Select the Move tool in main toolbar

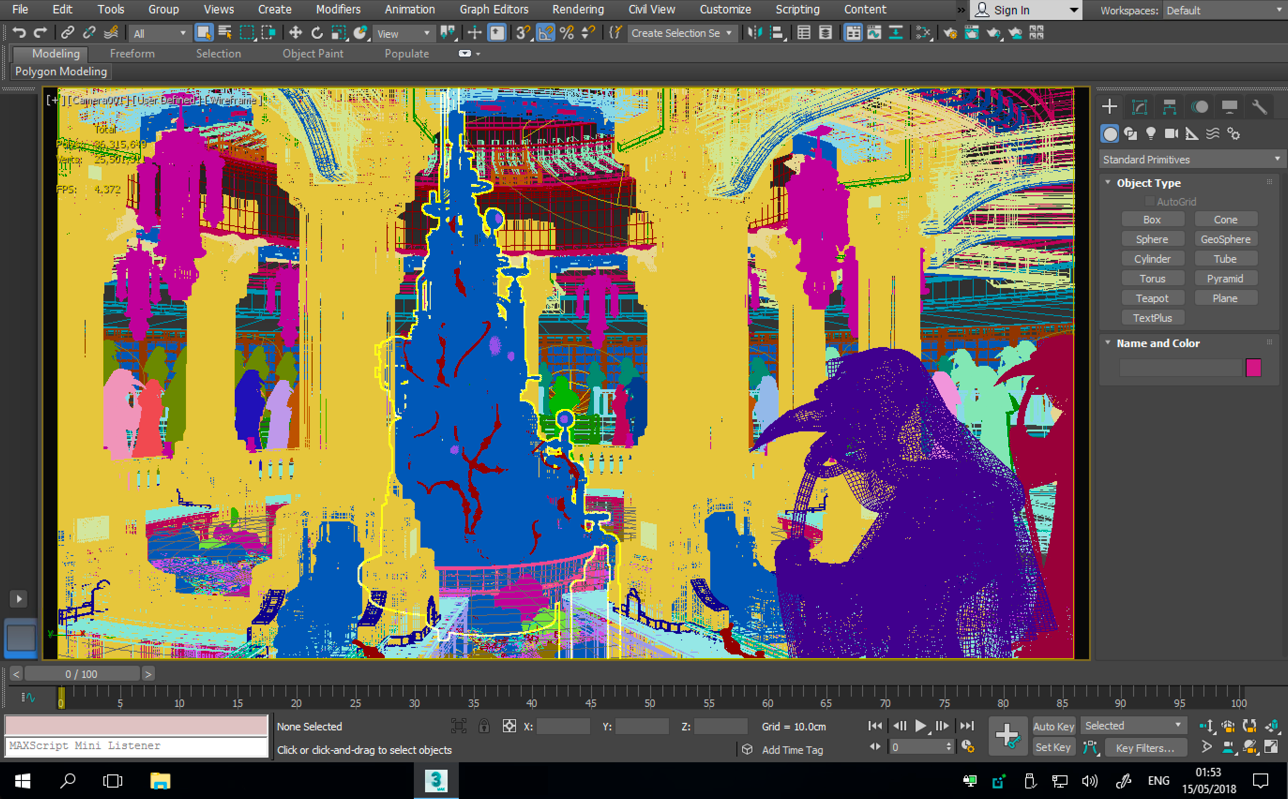point(295,33)
